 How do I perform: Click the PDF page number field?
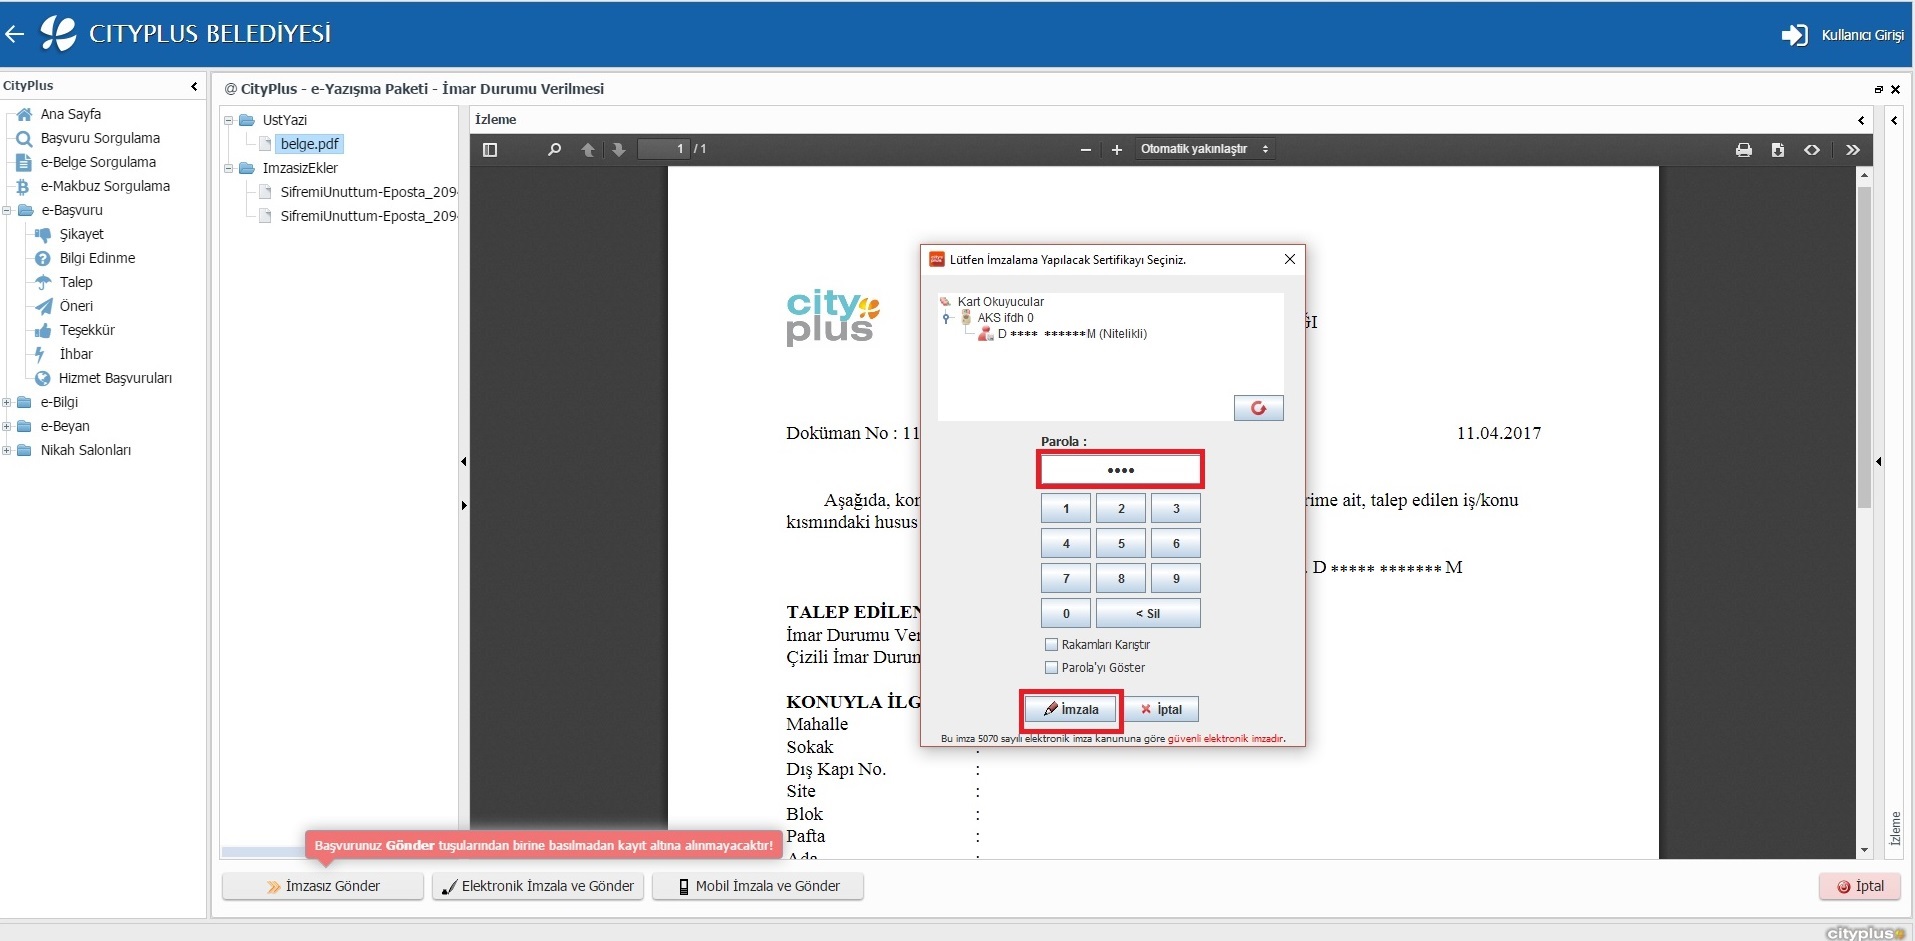(x=664, y=149)
